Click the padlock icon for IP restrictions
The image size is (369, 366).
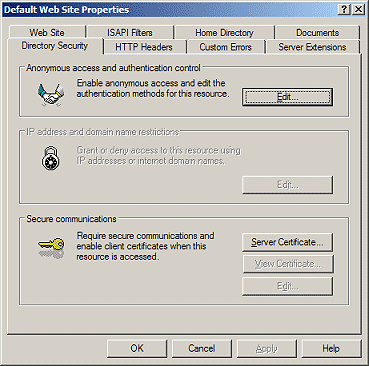point(51,158)
